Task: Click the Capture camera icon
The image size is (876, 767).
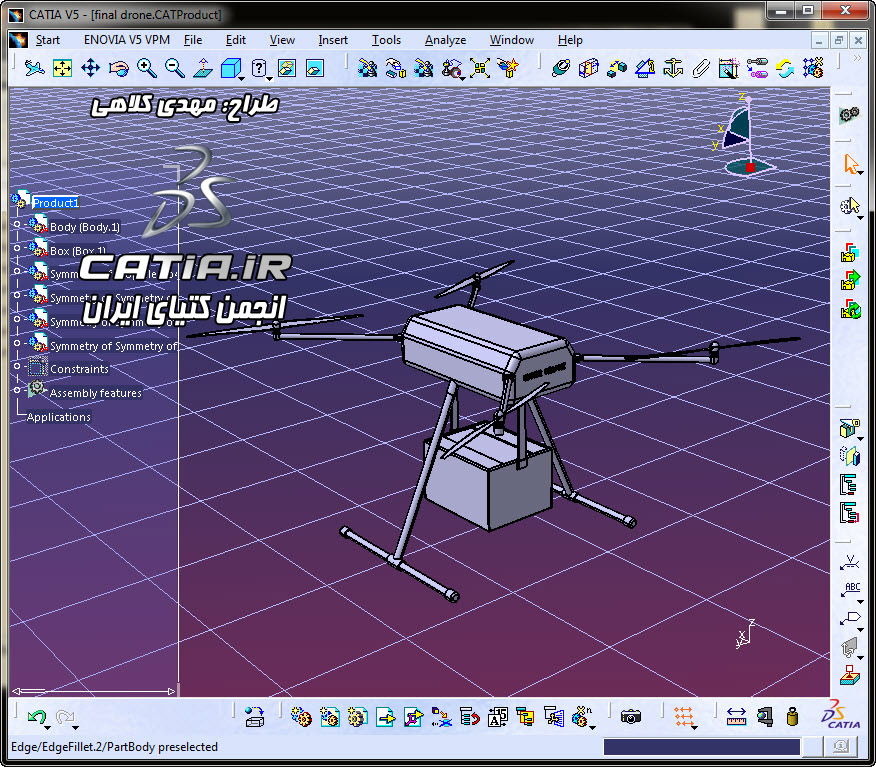Action: (631, 716)
